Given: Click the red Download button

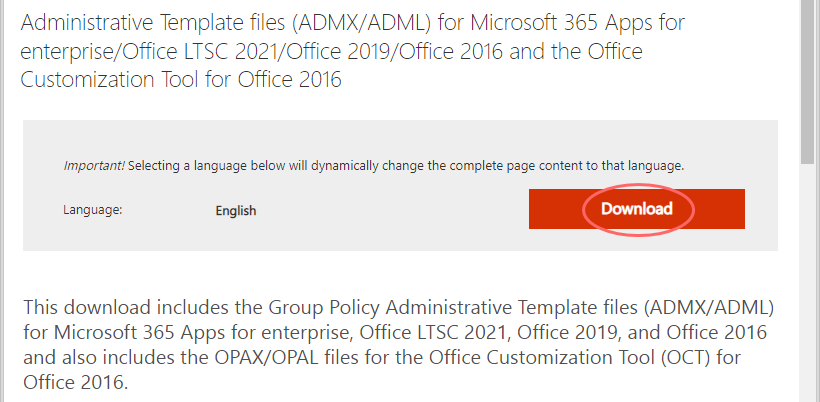Looking at the screenshot, I should (636, 209).
